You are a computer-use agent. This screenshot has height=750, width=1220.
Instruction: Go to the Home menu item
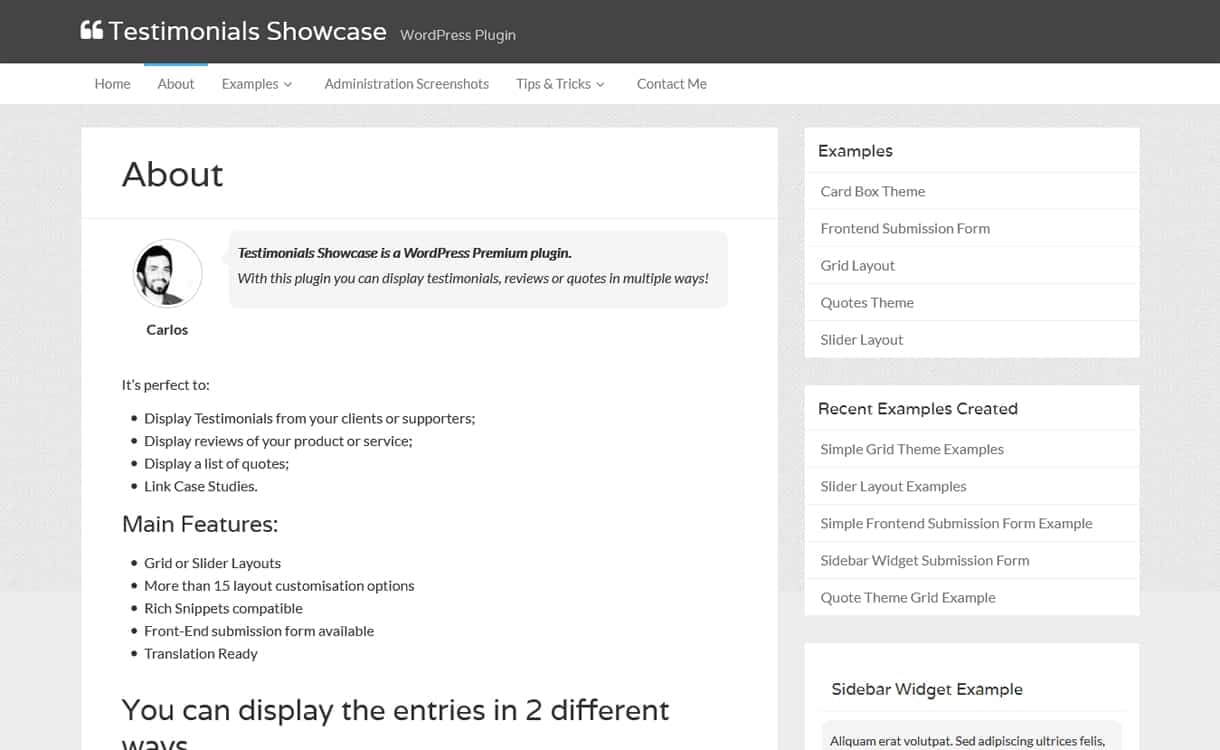(x=112, y=84)
